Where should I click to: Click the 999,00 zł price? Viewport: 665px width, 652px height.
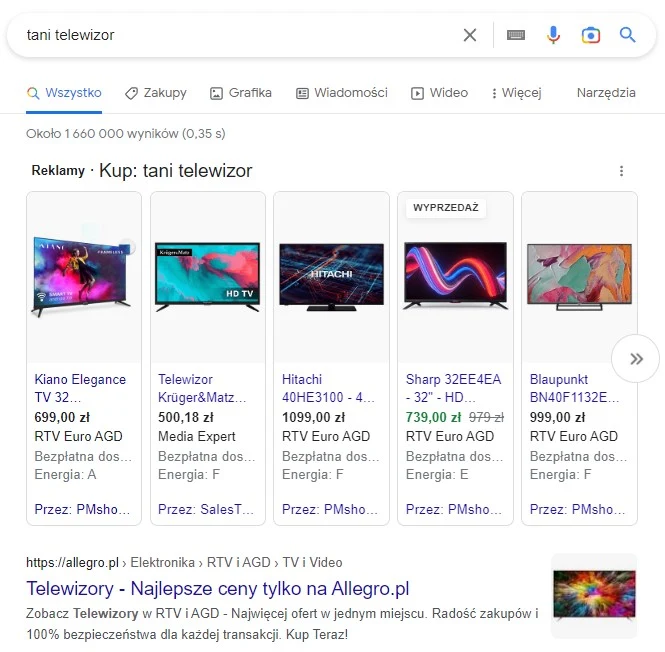pos(557,417)
